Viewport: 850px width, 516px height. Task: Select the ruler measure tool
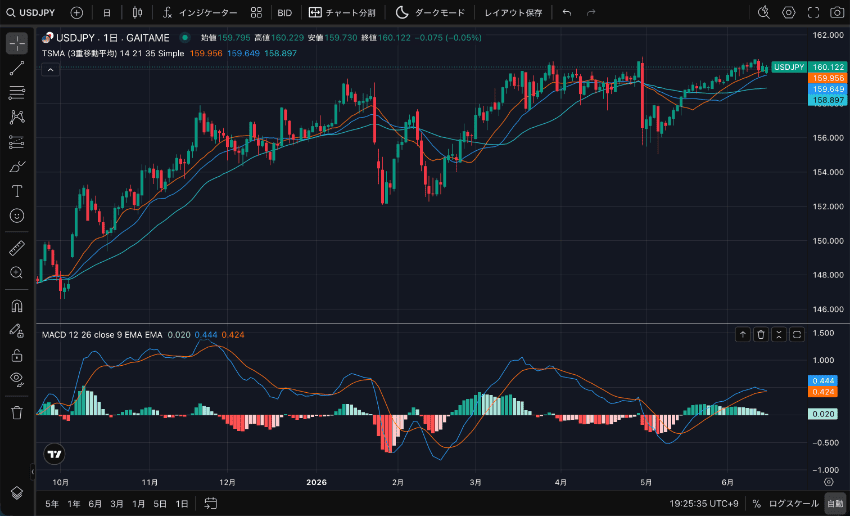click(x=17, y=248)
